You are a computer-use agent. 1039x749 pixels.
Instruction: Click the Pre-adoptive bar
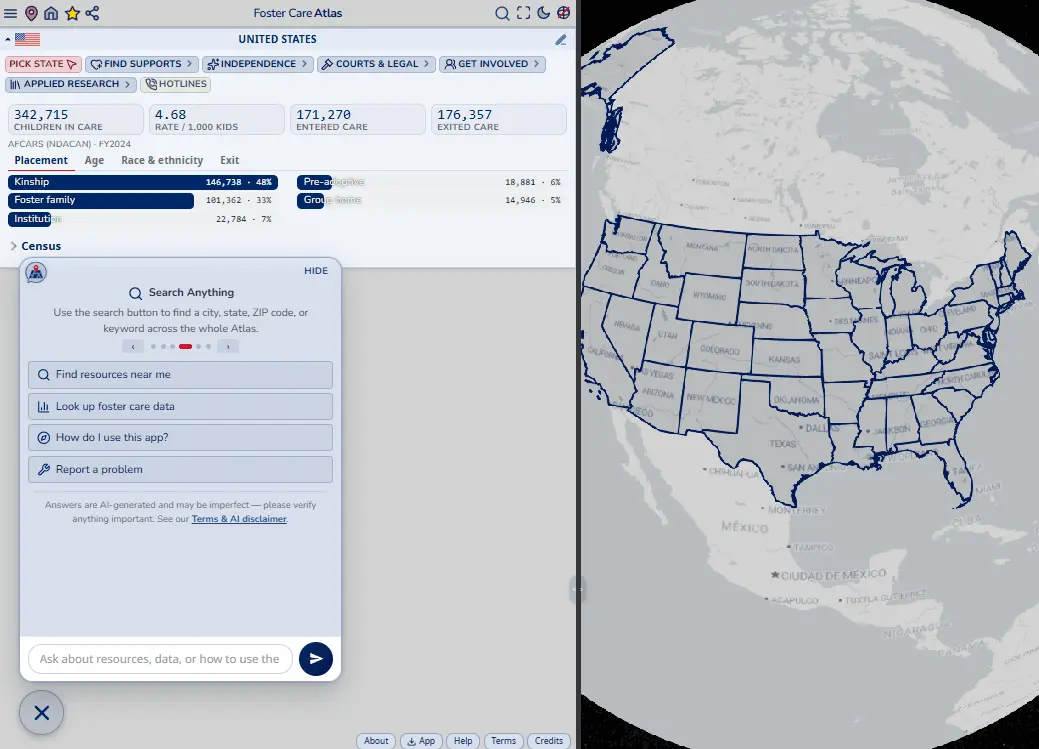click(431, 182)
